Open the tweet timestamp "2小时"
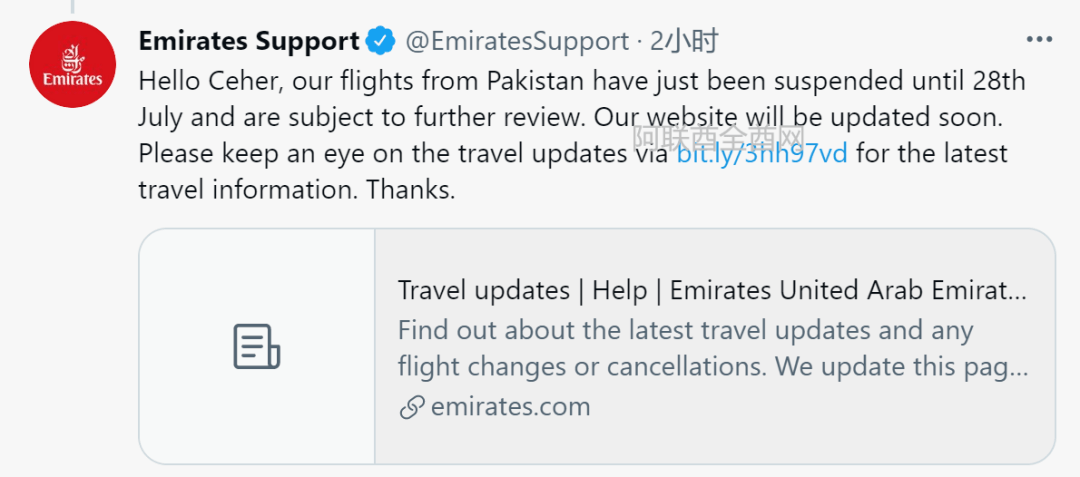Image resolution: width=1080 pixels, height=477 pixels. pyautogui.click(x=685, y=42)
